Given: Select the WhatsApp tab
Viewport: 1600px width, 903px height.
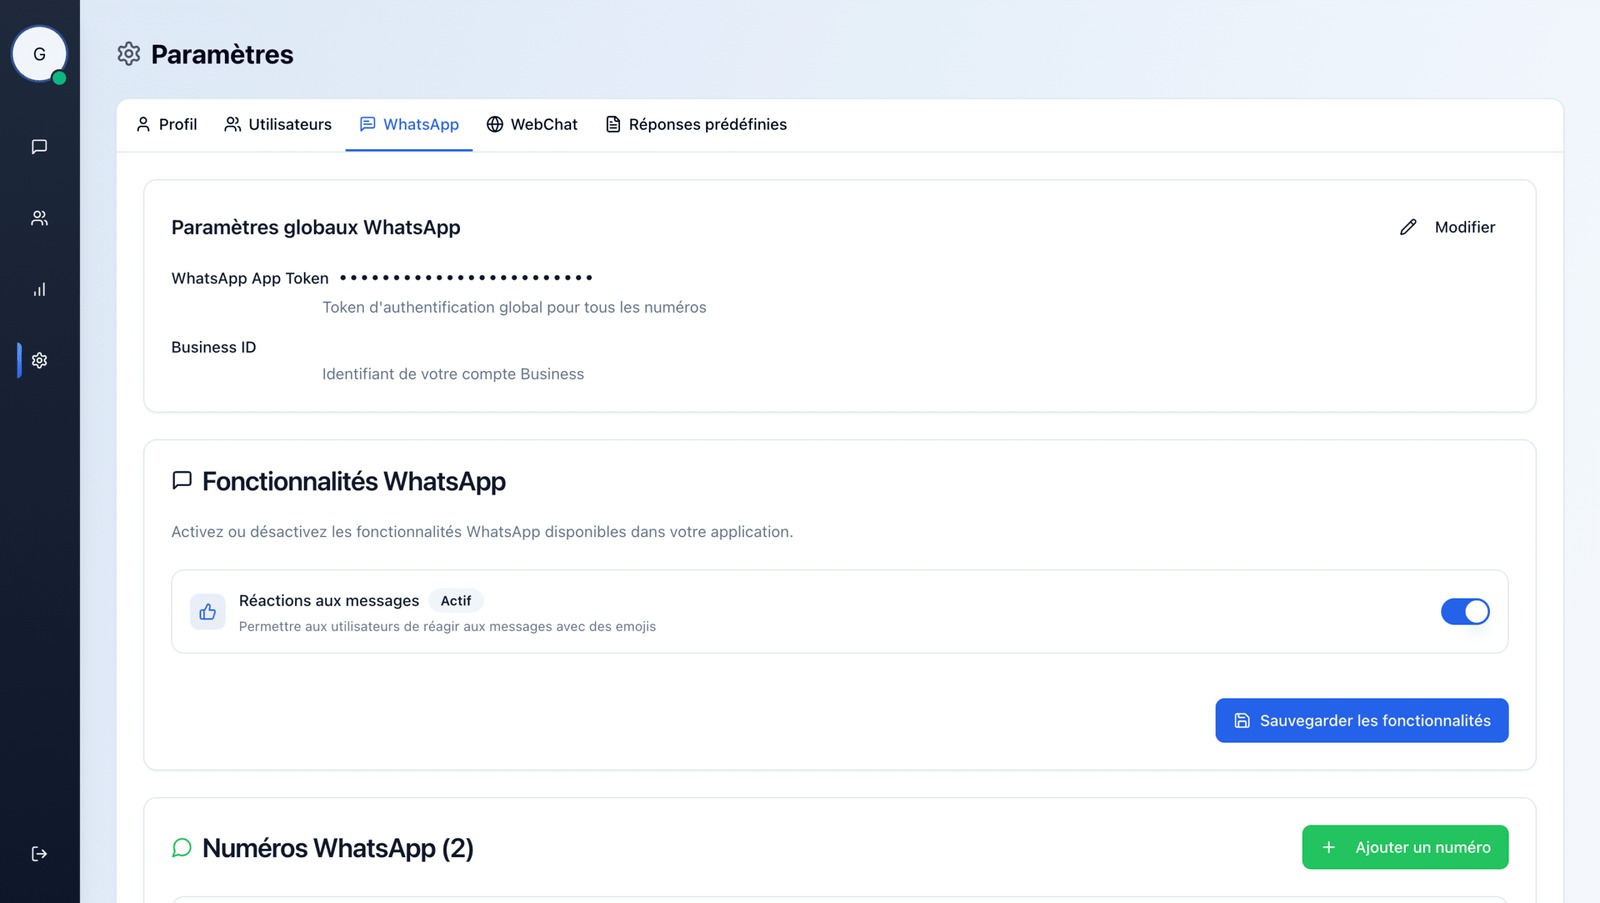Looking at the screenshot, I should [409, 124].
